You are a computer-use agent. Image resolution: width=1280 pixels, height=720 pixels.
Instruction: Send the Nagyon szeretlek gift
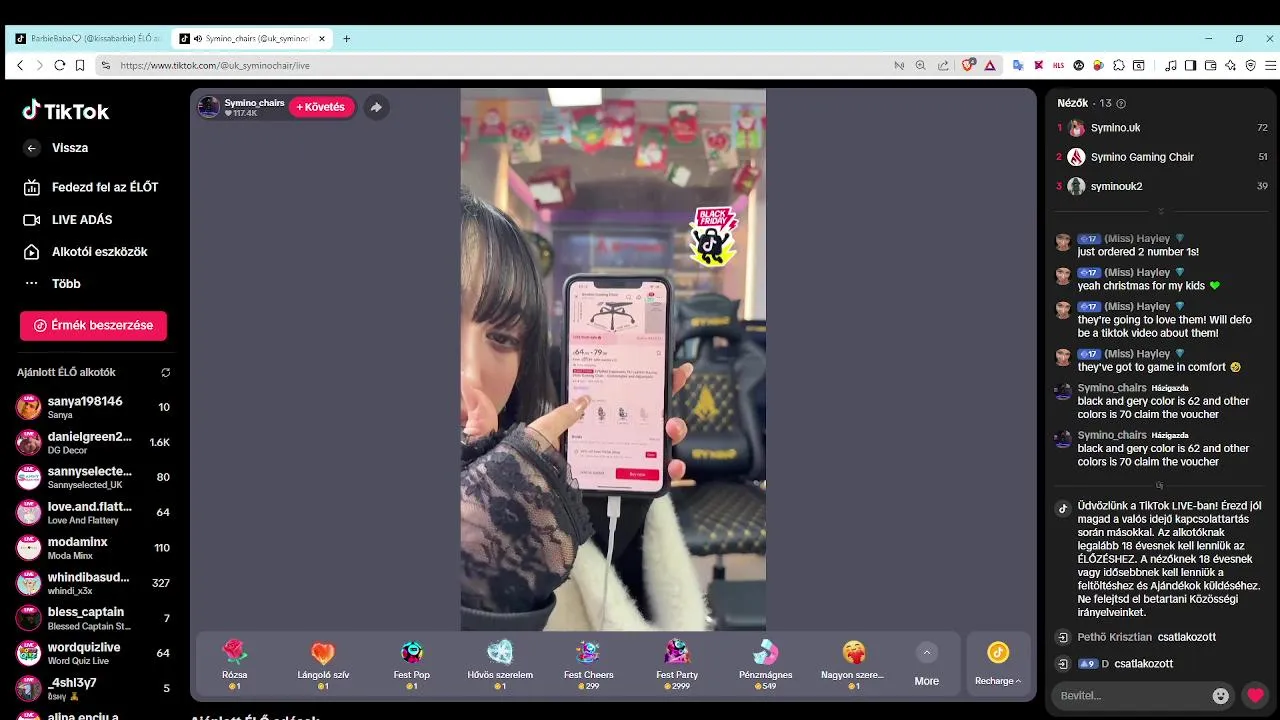(x=854, y=664)
